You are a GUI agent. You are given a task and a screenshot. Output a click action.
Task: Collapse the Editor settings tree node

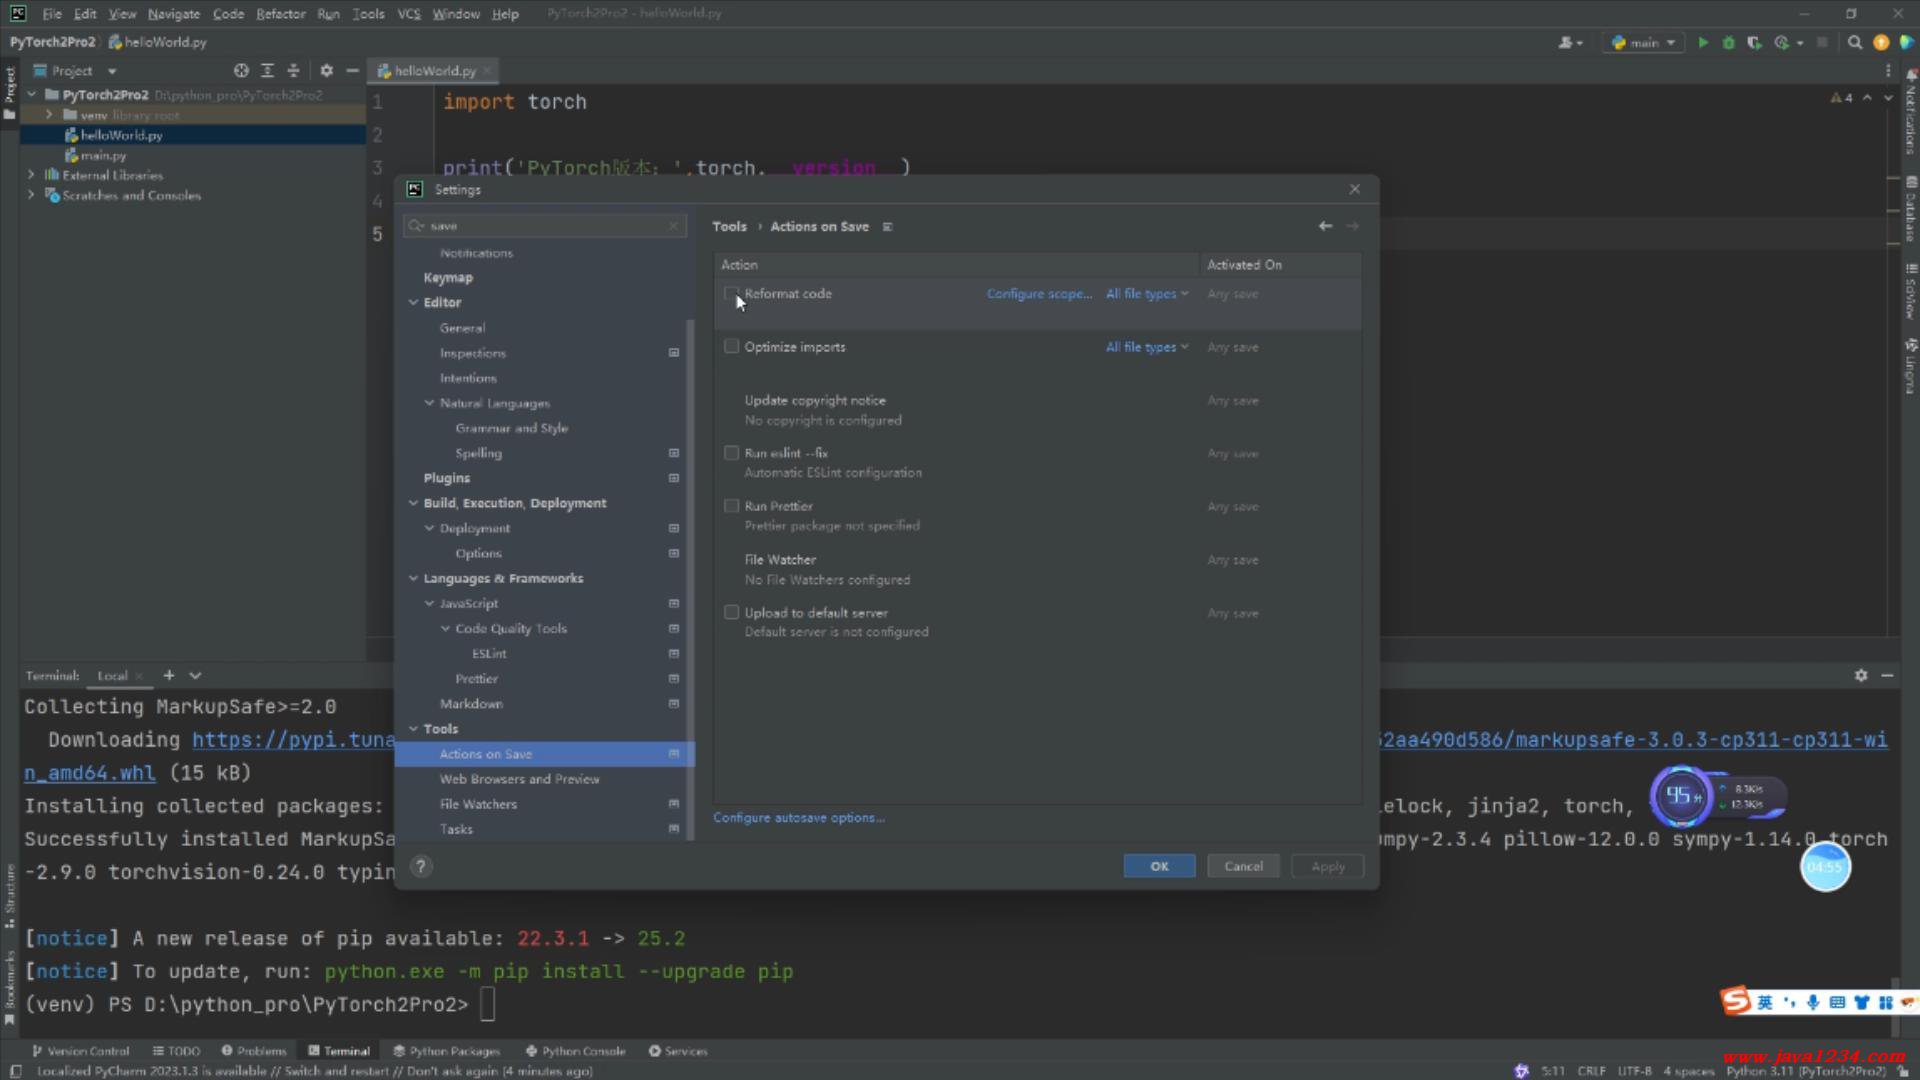point(413,303)
